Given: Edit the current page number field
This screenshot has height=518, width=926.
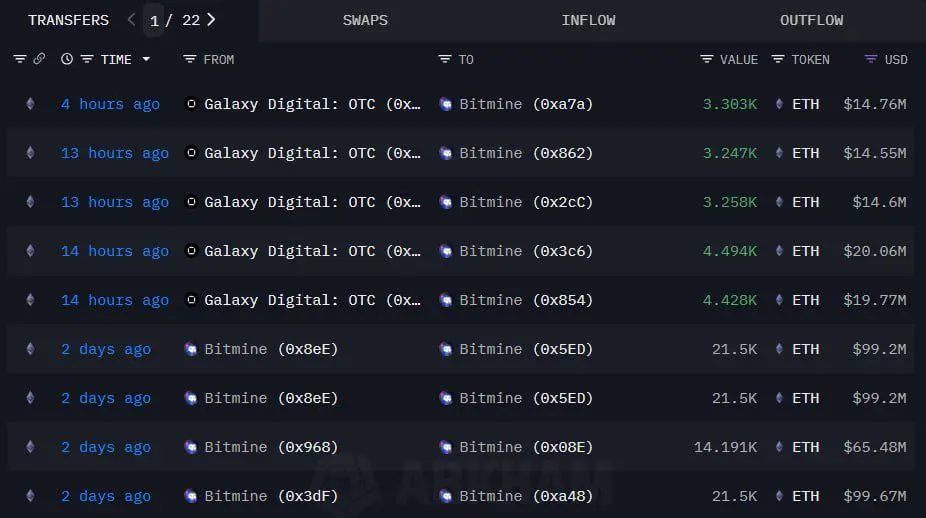Looking at the screenshot, I should [154, 21].
